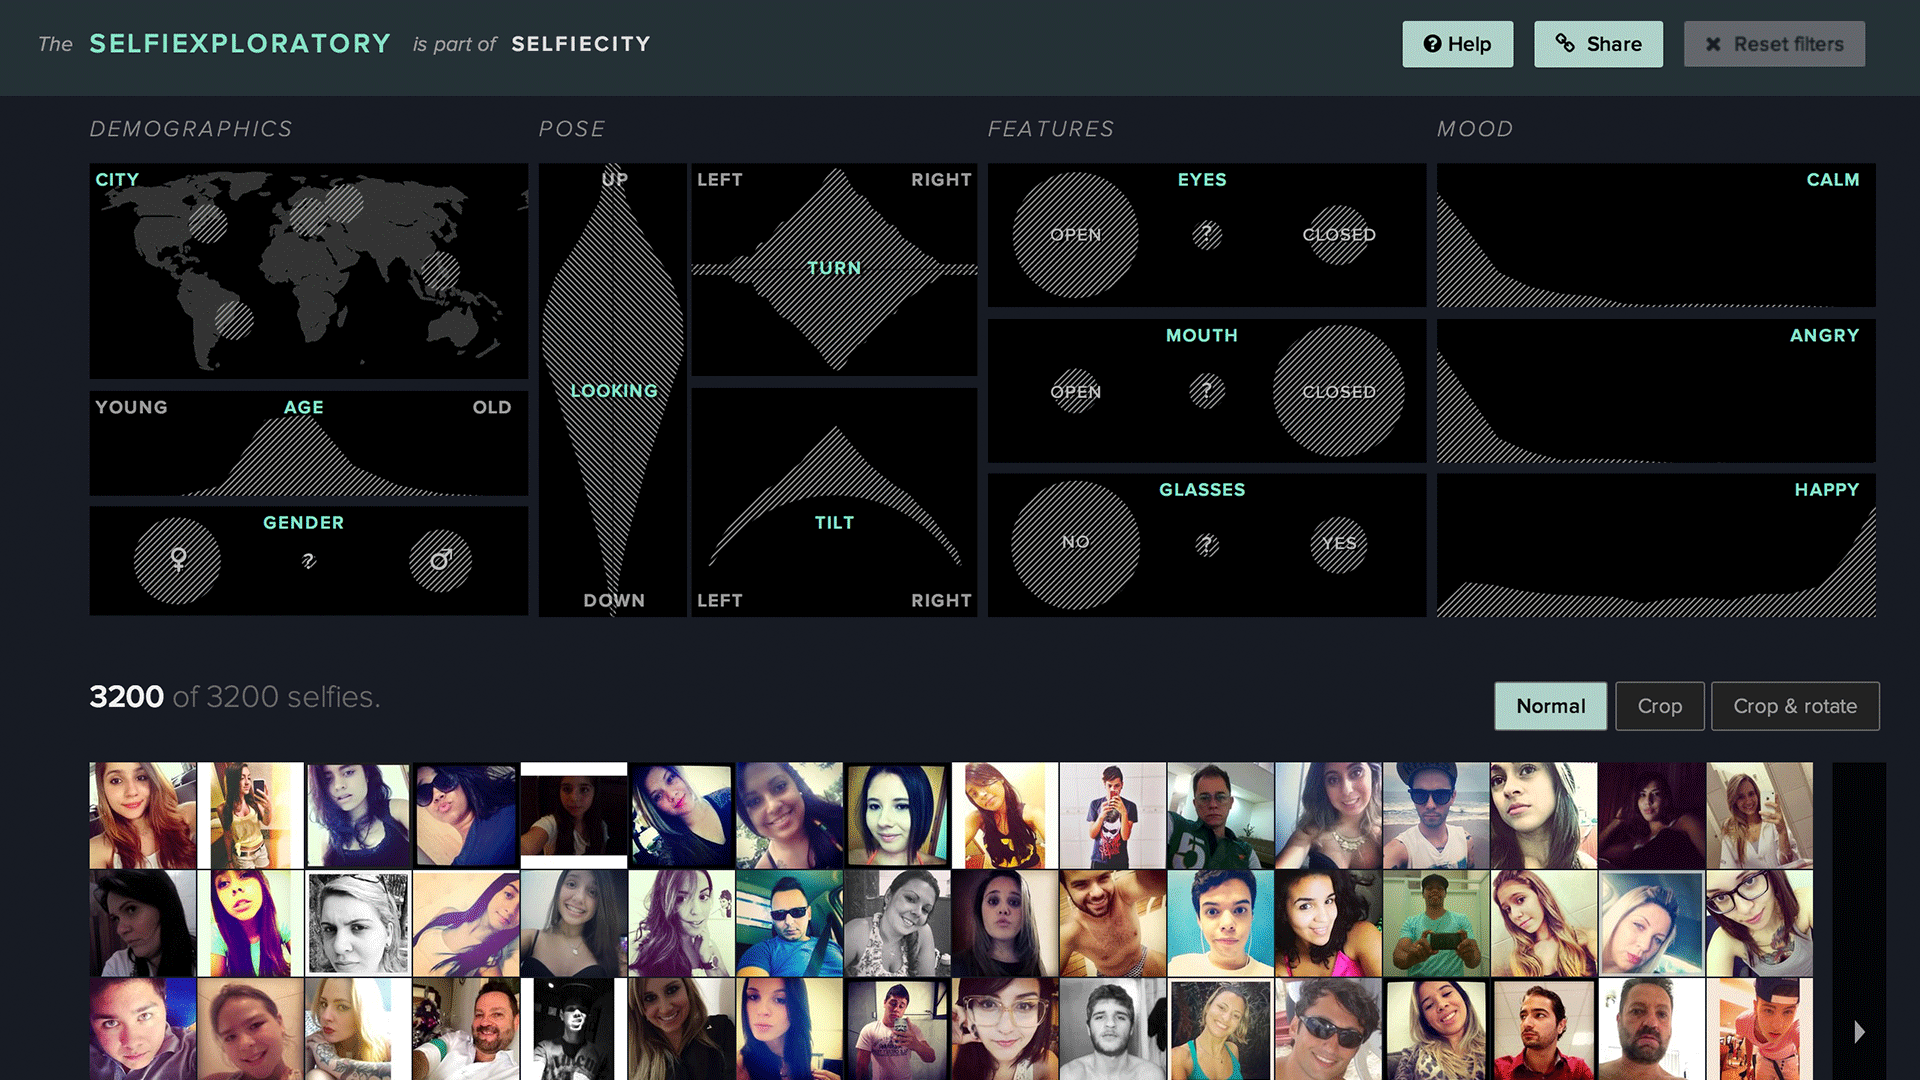Select the Normal view mode

coord(1550,706)
